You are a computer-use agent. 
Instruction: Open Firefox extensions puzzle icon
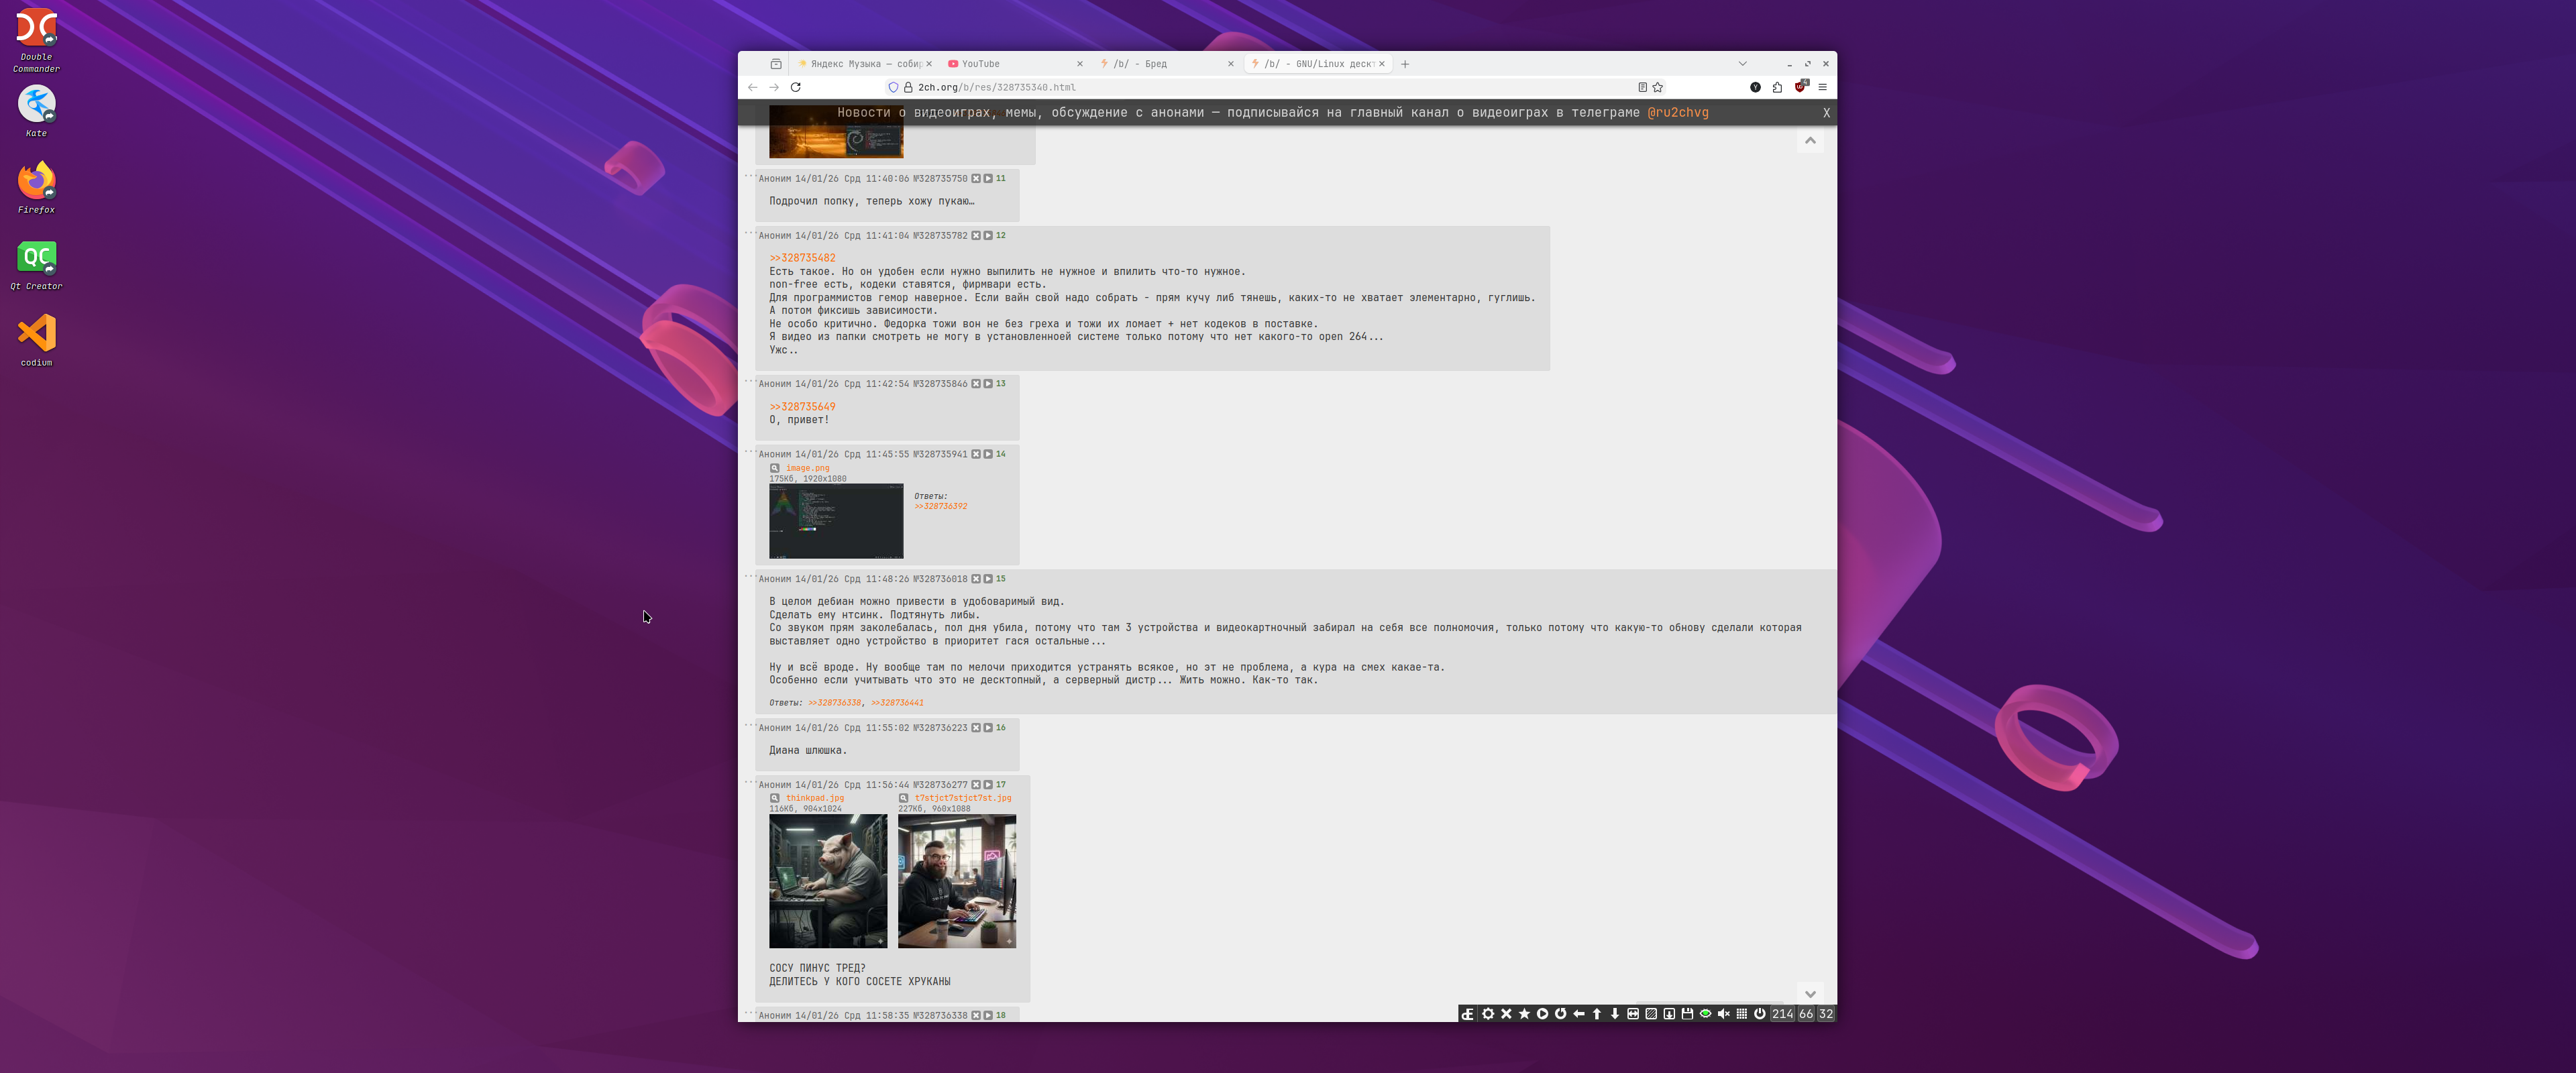1777,87
